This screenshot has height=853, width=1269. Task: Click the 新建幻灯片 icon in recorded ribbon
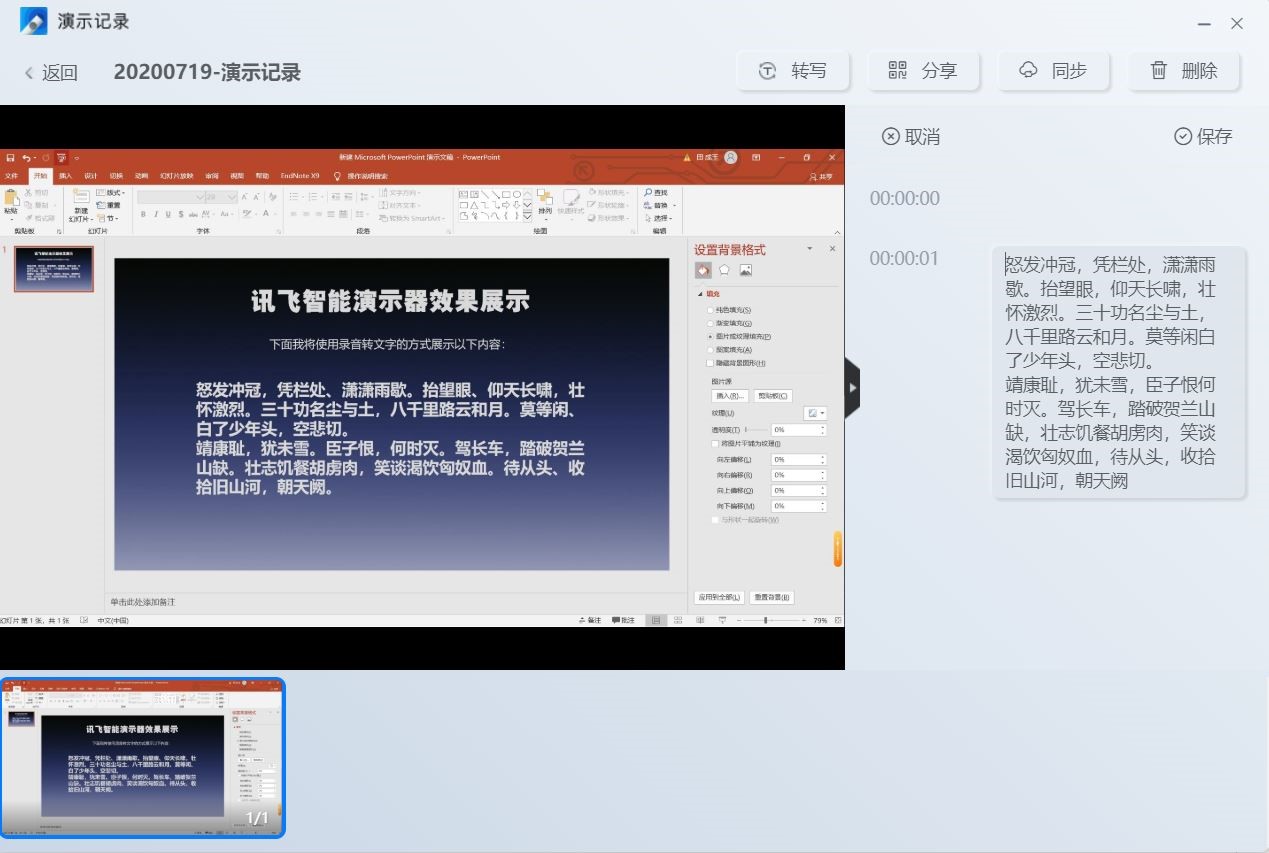(x=80, y=197)
